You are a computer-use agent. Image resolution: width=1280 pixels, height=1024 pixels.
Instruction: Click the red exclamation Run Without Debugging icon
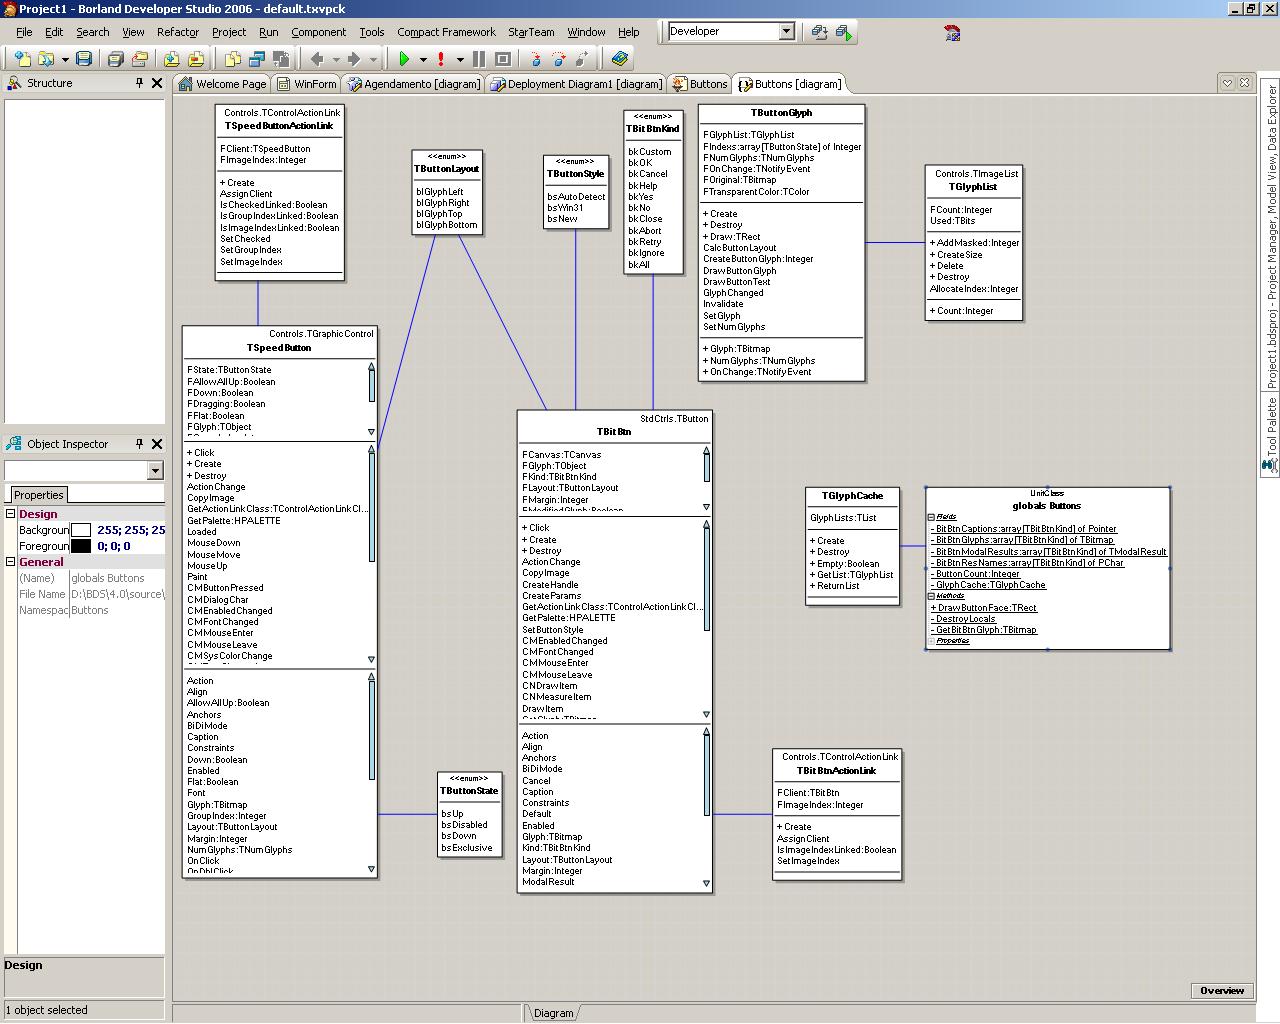[x=441, y=59]
